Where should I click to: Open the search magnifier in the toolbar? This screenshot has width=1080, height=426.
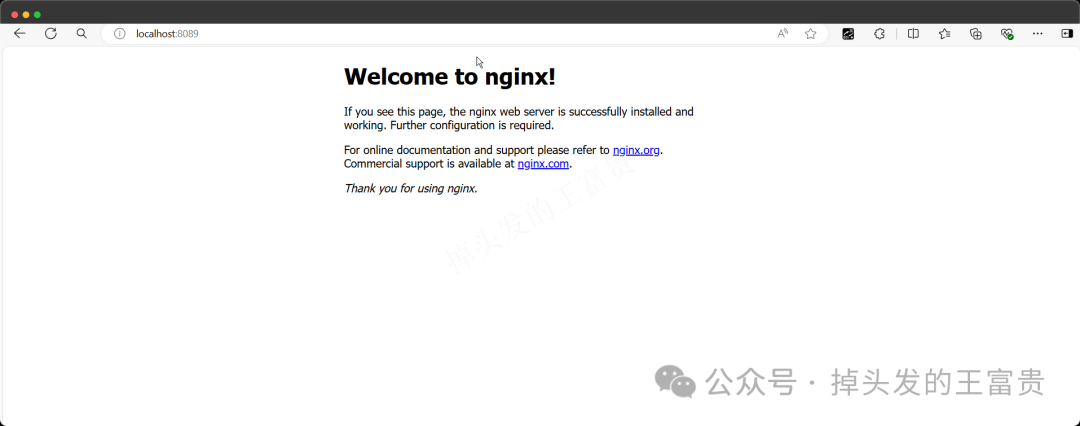[81, 33]
